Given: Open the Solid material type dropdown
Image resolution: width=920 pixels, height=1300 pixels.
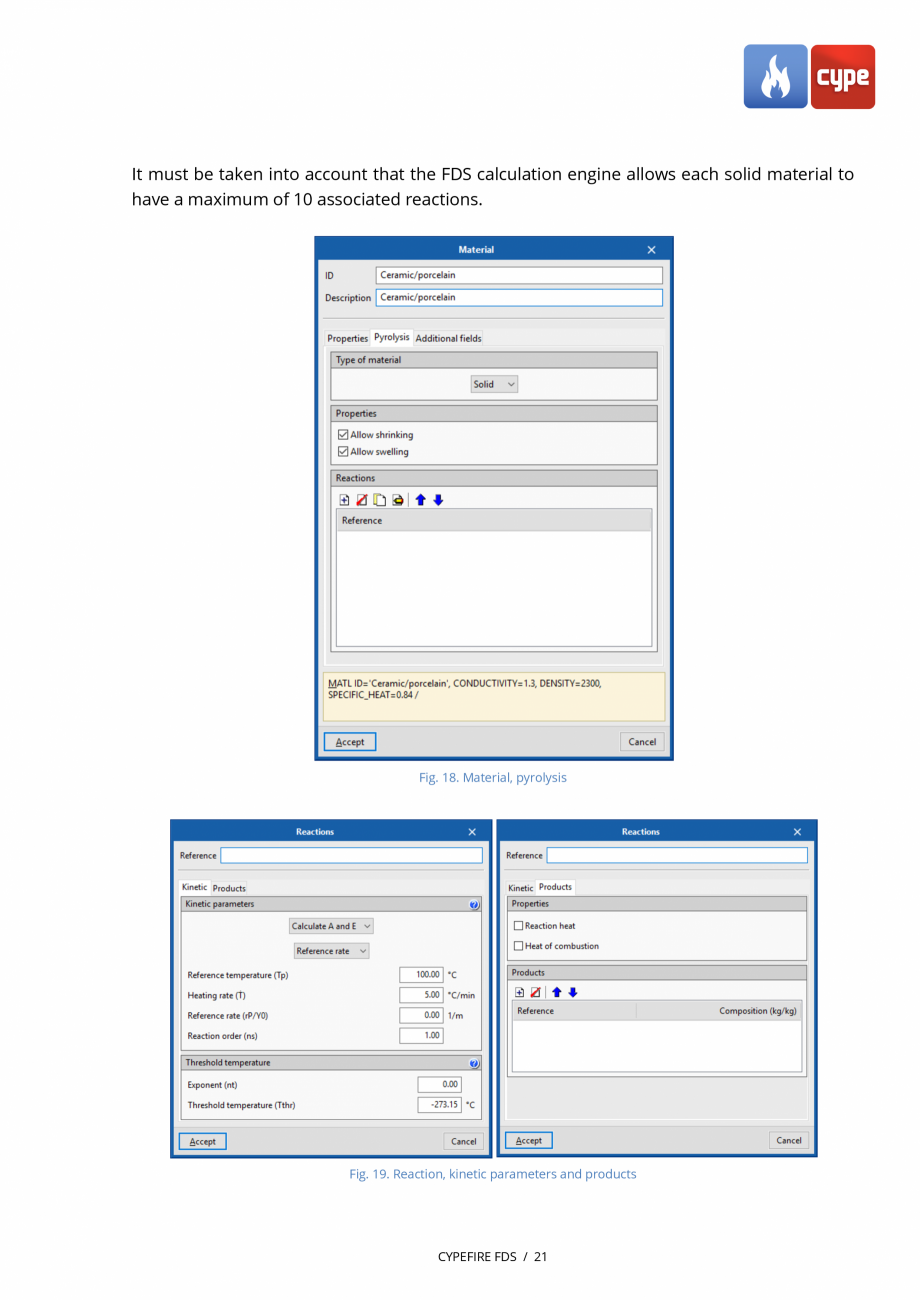Looking at the screenshot, I should (493, 383).
